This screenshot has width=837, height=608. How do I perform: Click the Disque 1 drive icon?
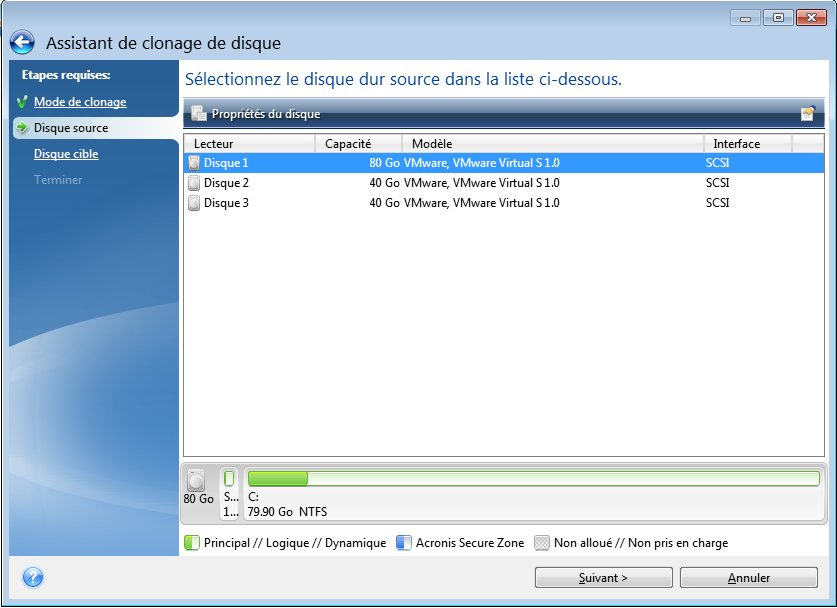tap(194, 162)
